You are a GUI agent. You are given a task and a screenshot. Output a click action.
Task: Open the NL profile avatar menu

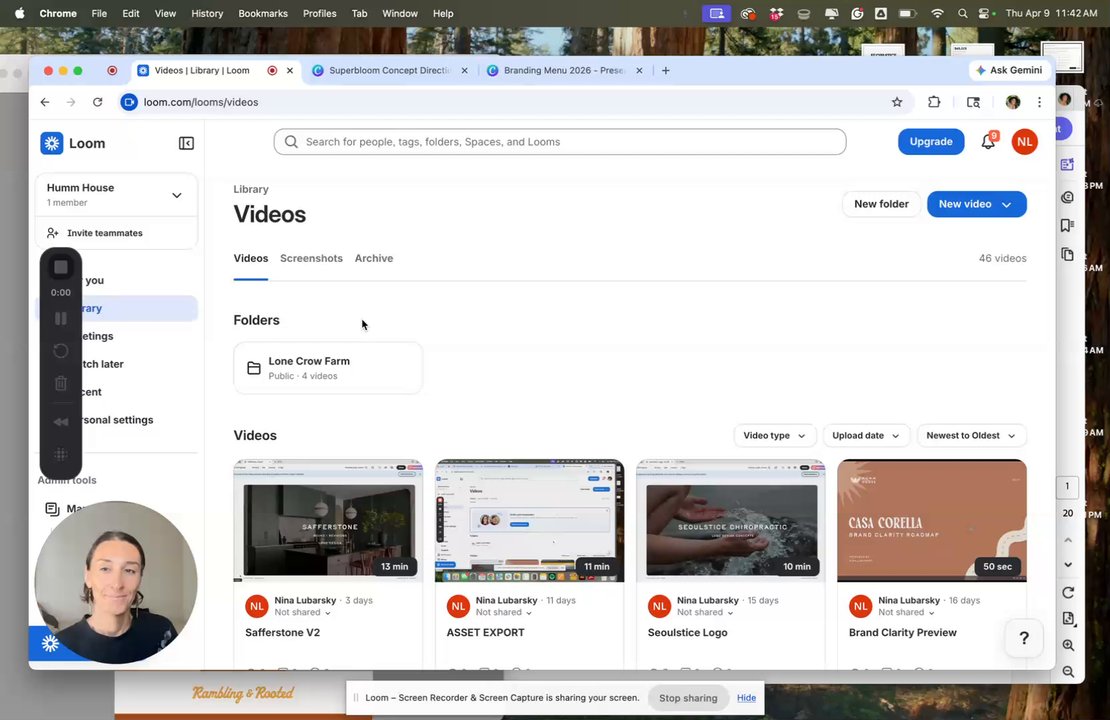coord(1024,142)
